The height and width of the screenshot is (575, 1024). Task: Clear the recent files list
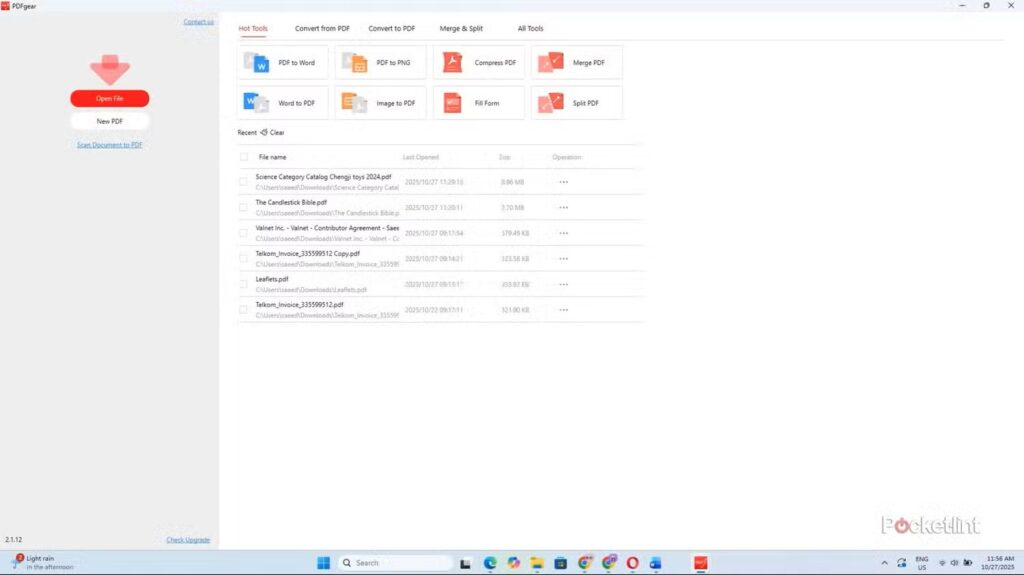(272, 133)
